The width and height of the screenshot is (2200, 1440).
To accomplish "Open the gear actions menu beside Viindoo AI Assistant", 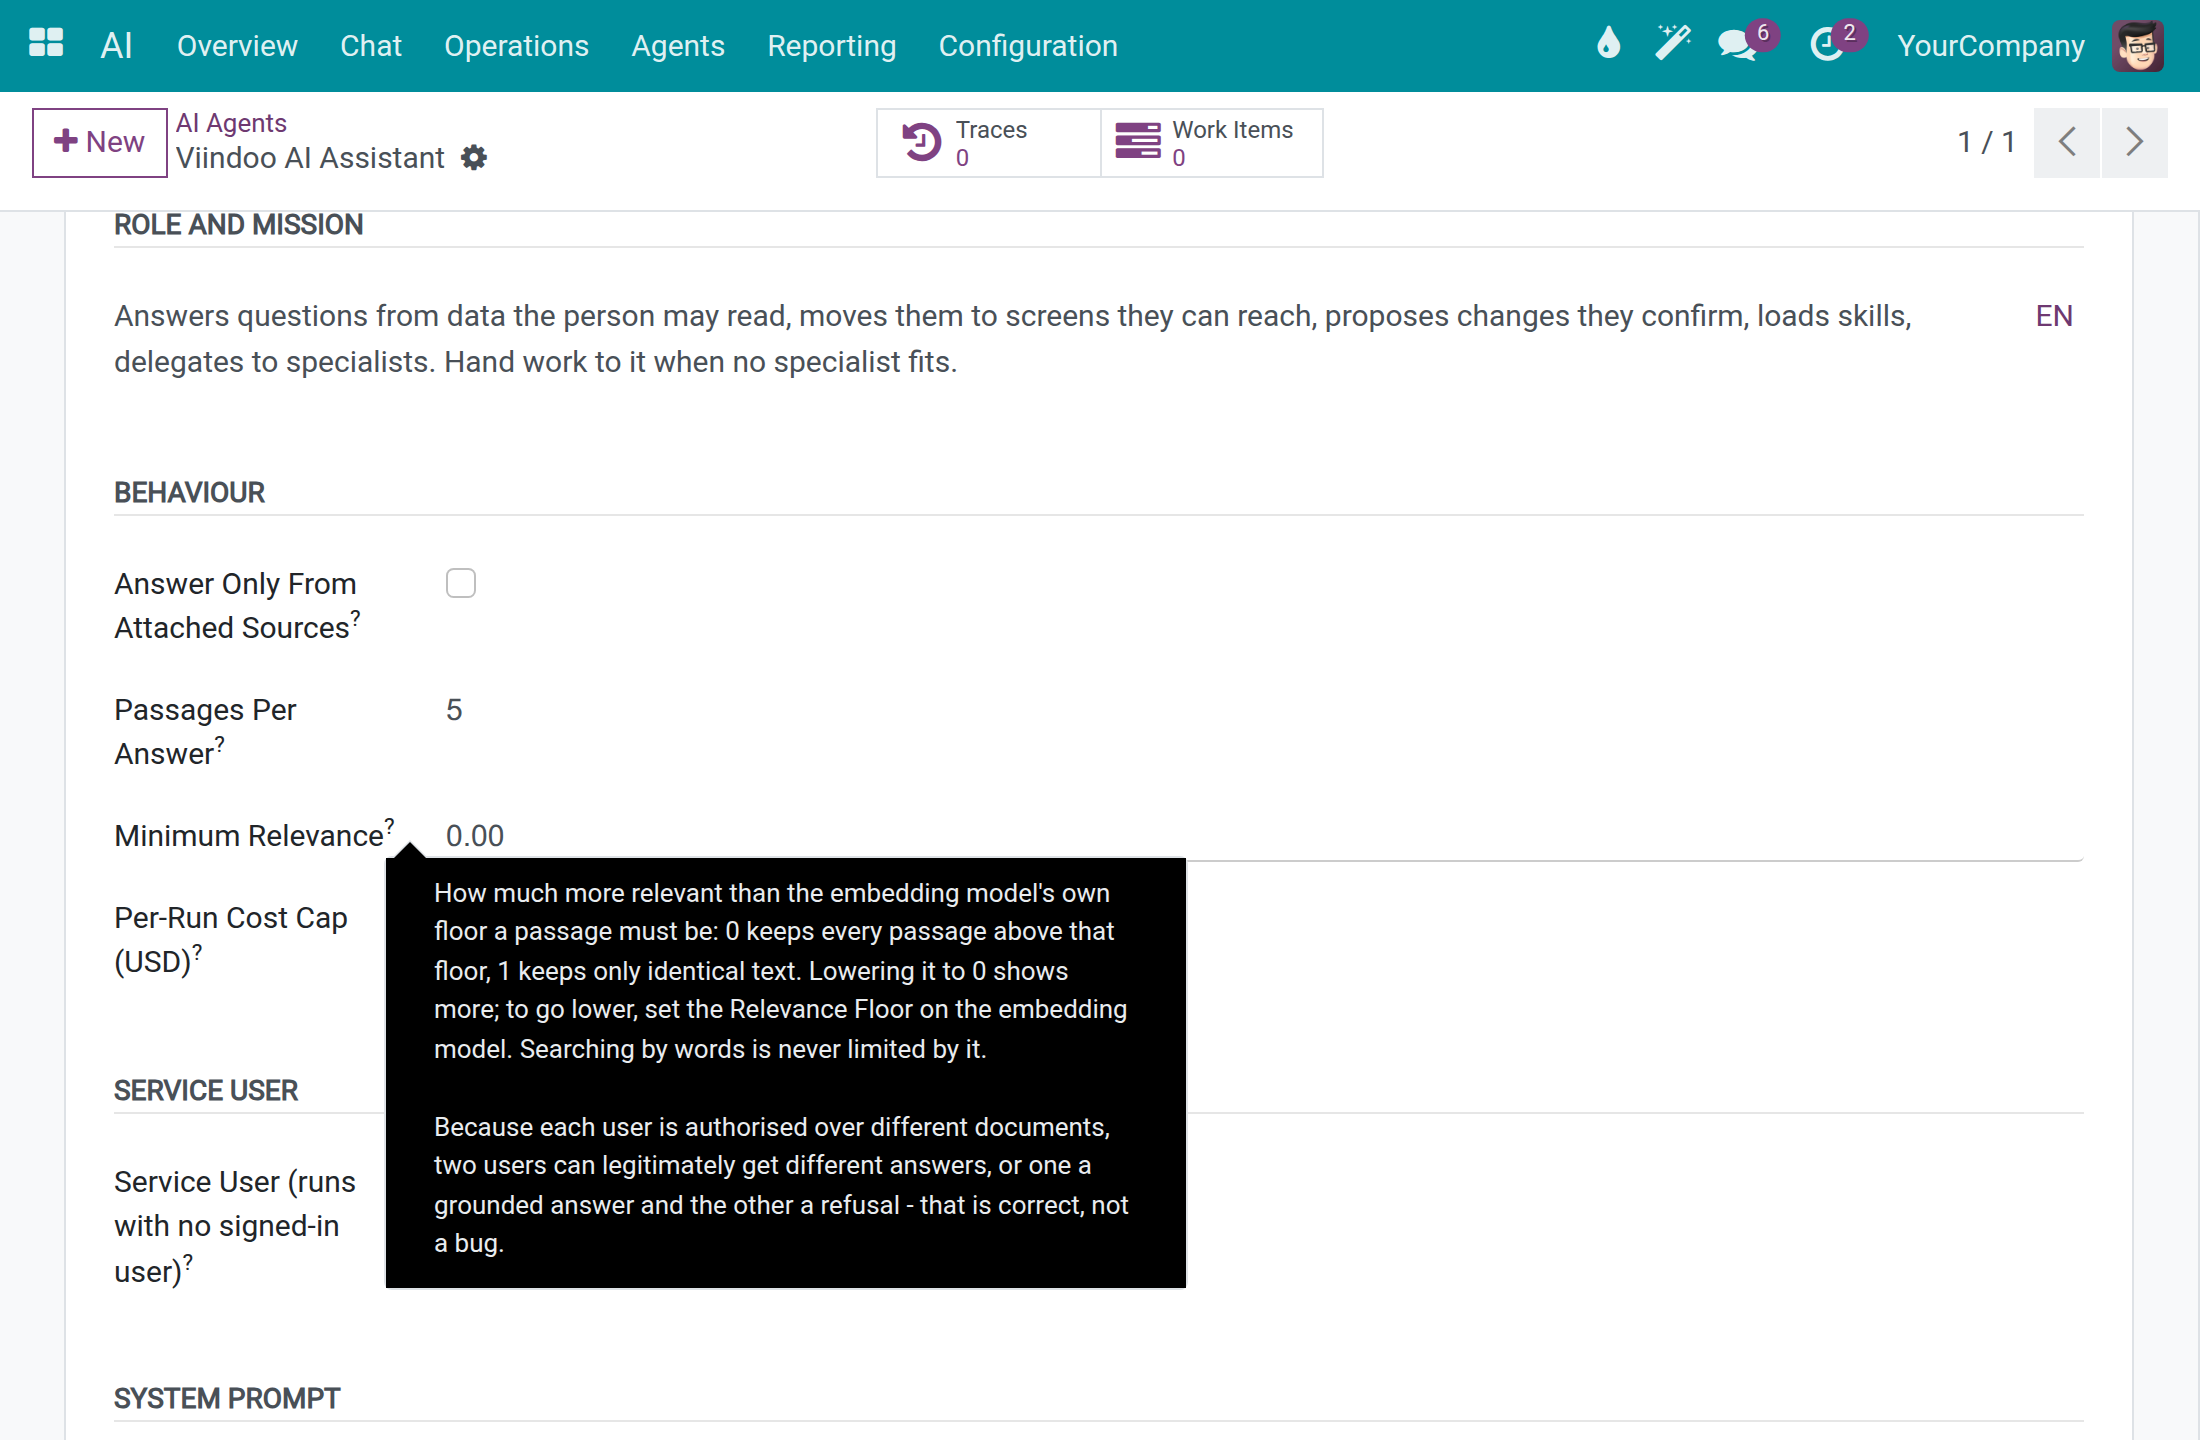I will (x=474, y=158).
